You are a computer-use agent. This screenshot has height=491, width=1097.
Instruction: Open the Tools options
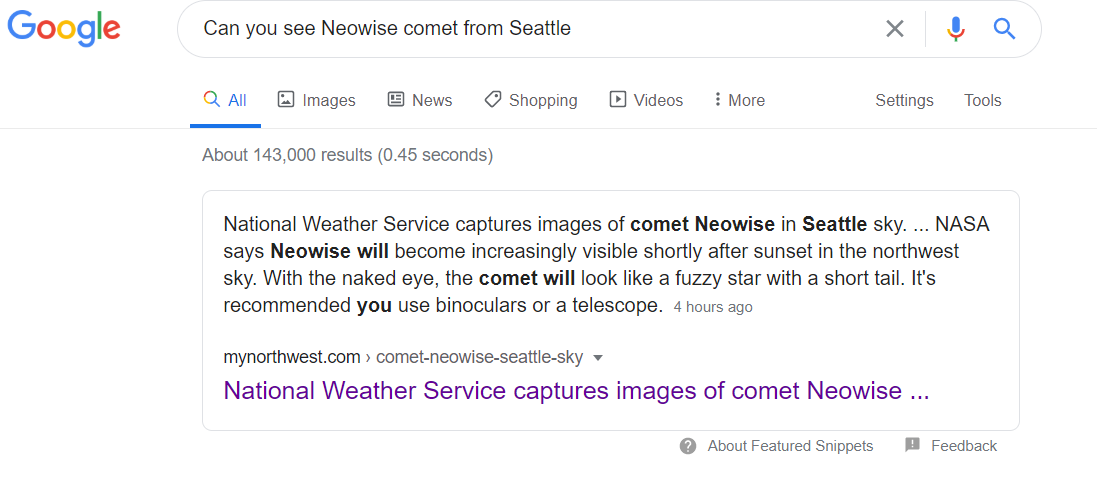tap(982, 100)
